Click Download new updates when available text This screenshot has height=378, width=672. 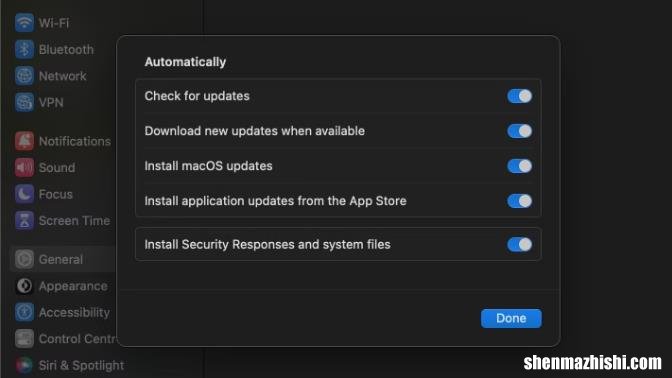coord(255,131)
